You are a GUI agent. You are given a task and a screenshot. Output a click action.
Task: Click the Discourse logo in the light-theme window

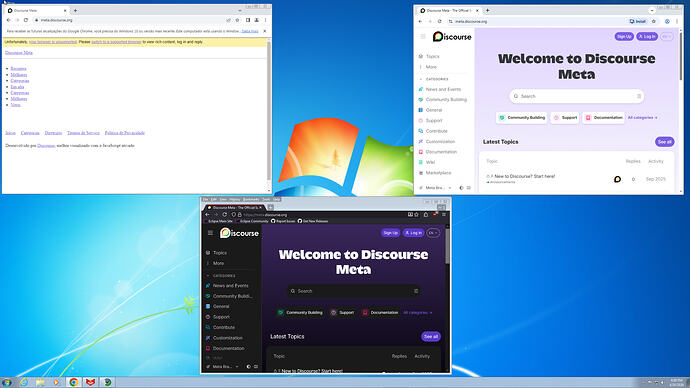[452, 37]
